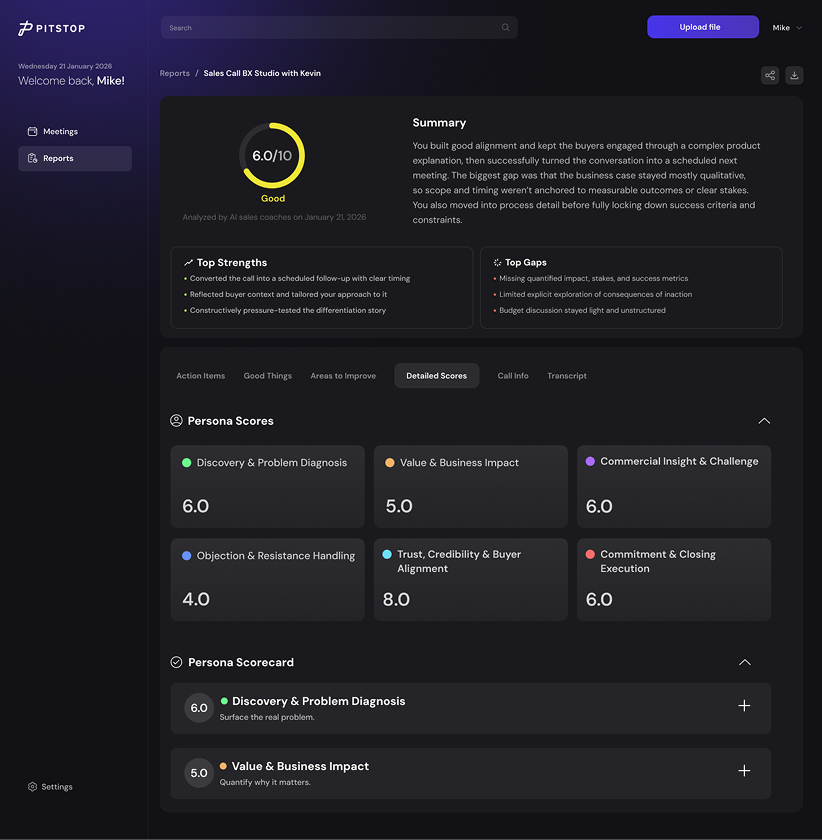Click the share icon button
Screen dimensions: 822x840
pos(769,75)
